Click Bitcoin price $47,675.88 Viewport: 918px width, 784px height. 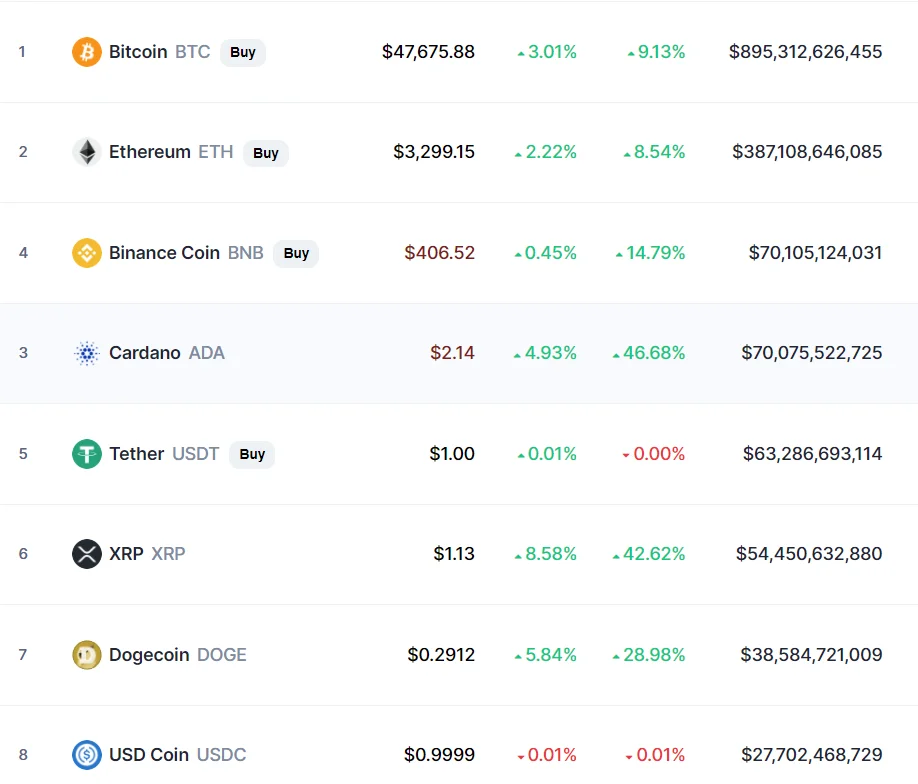click(428, 52)
